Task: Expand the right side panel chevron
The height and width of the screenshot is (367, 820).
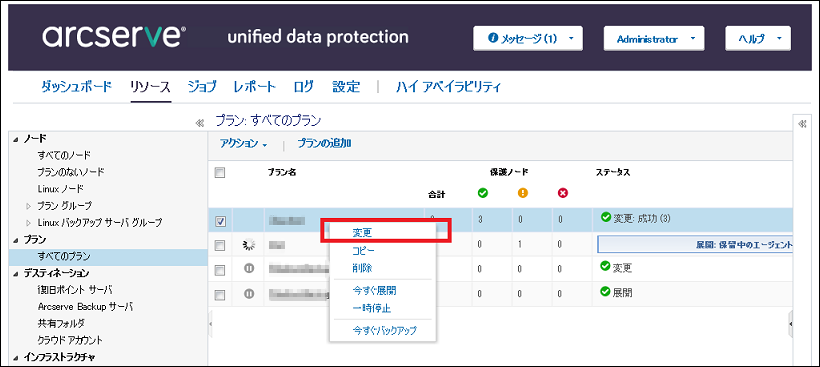Action: [x=802, y=123]
